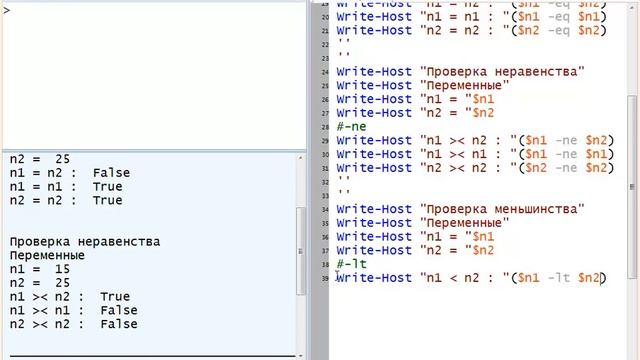Image resolution: width=640 pixels, height=360 pixels.
Task: Click output line "n1 >< n1 : False"
Action: [x=73, y=311]
